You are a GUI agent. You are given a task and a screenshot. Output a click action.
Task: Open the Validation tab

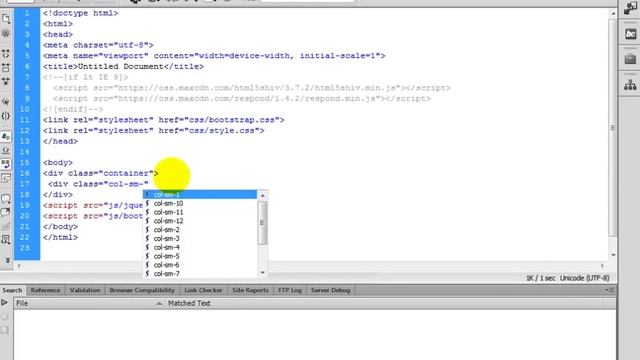(x=85, y=290)
